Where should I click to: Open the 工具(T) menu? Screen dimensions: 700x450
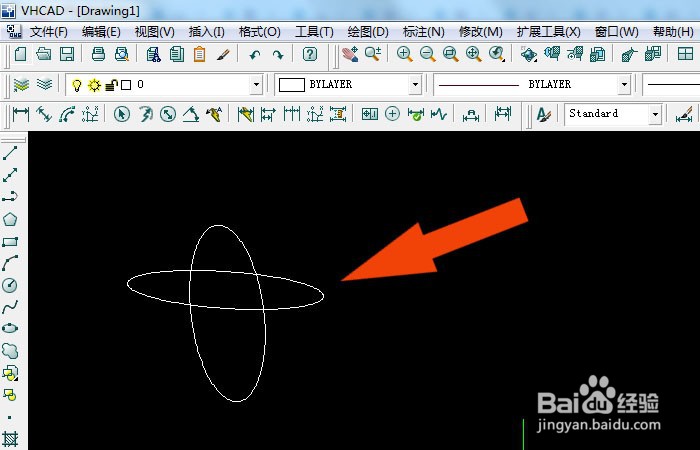(x=314, y=32)
